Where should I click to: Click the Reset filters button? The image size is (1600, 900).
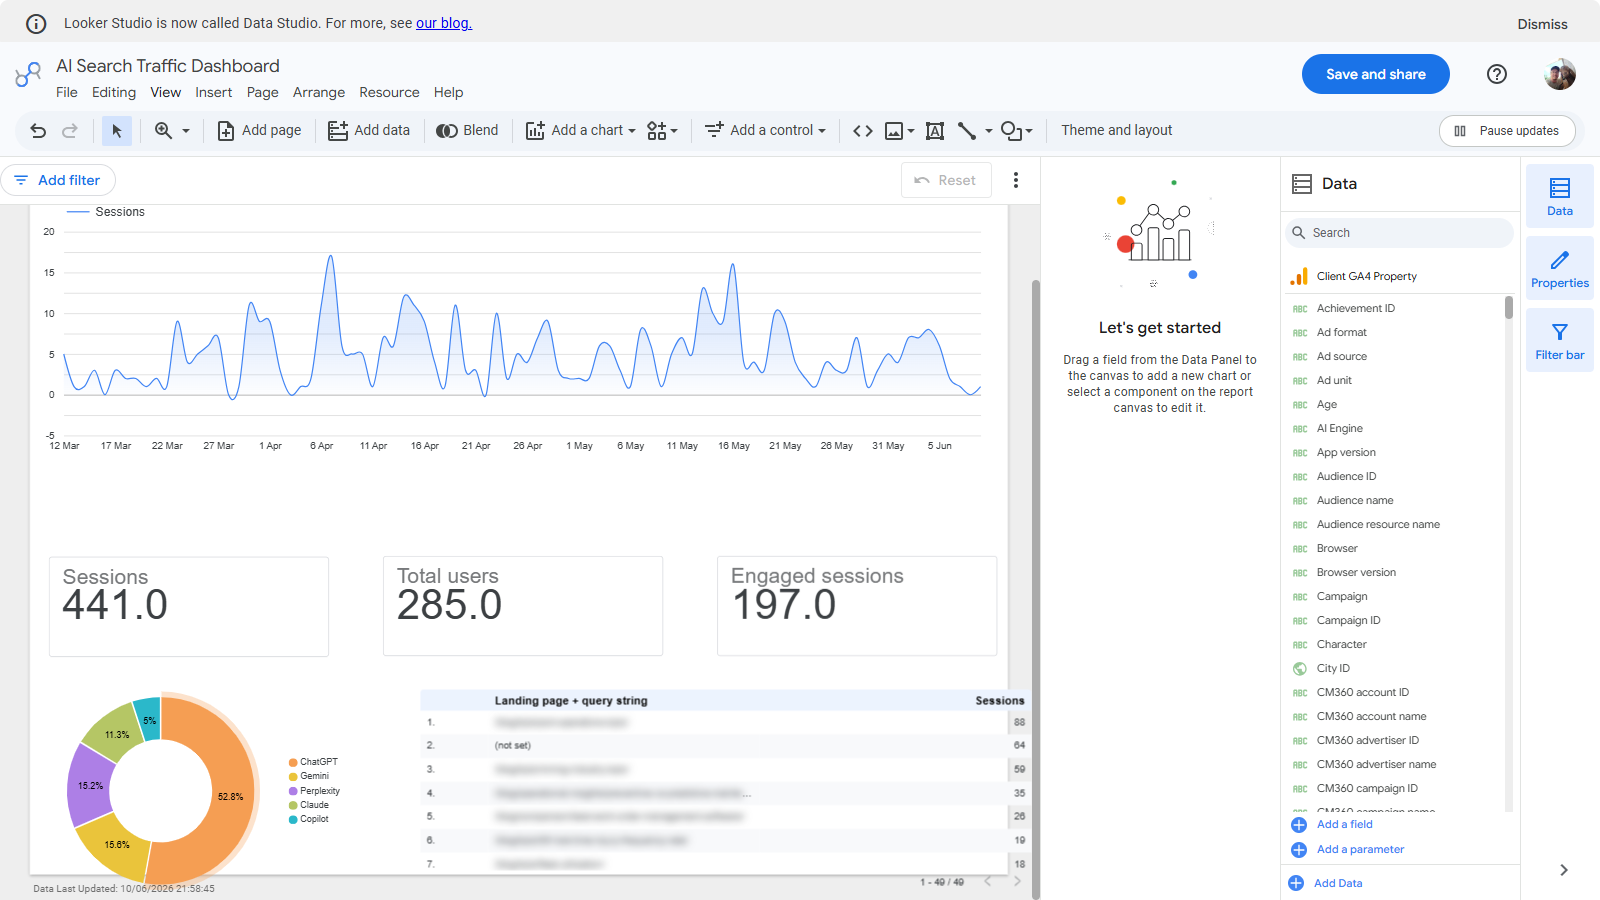tap(946, 180)
